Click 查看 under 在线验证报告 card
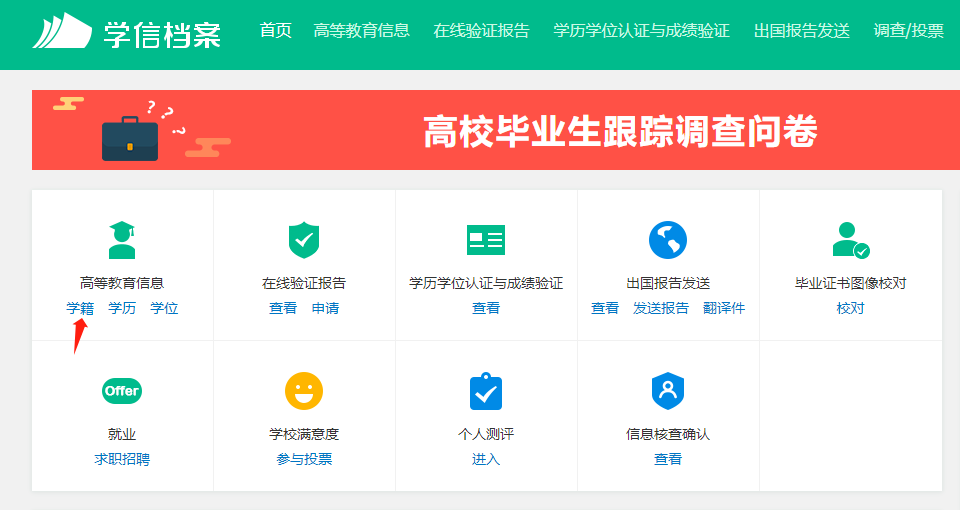960x510 pixels. pyautogui.click(x=283, y=308)
